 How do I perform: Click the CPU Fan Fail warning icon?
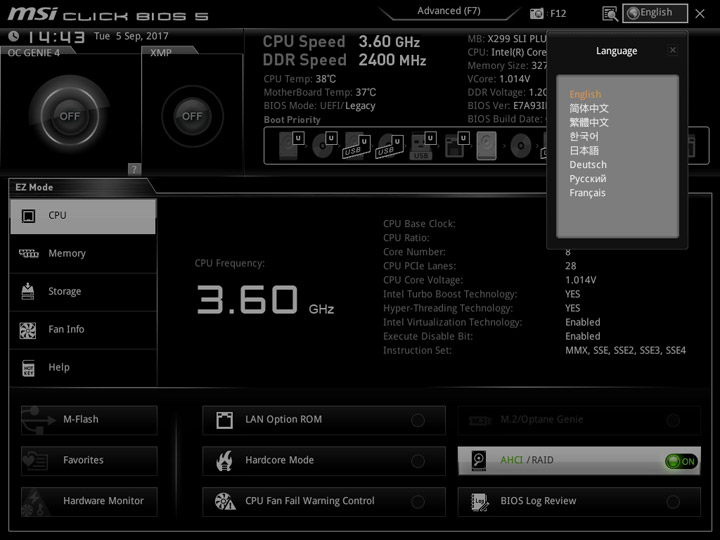point(225,501)
